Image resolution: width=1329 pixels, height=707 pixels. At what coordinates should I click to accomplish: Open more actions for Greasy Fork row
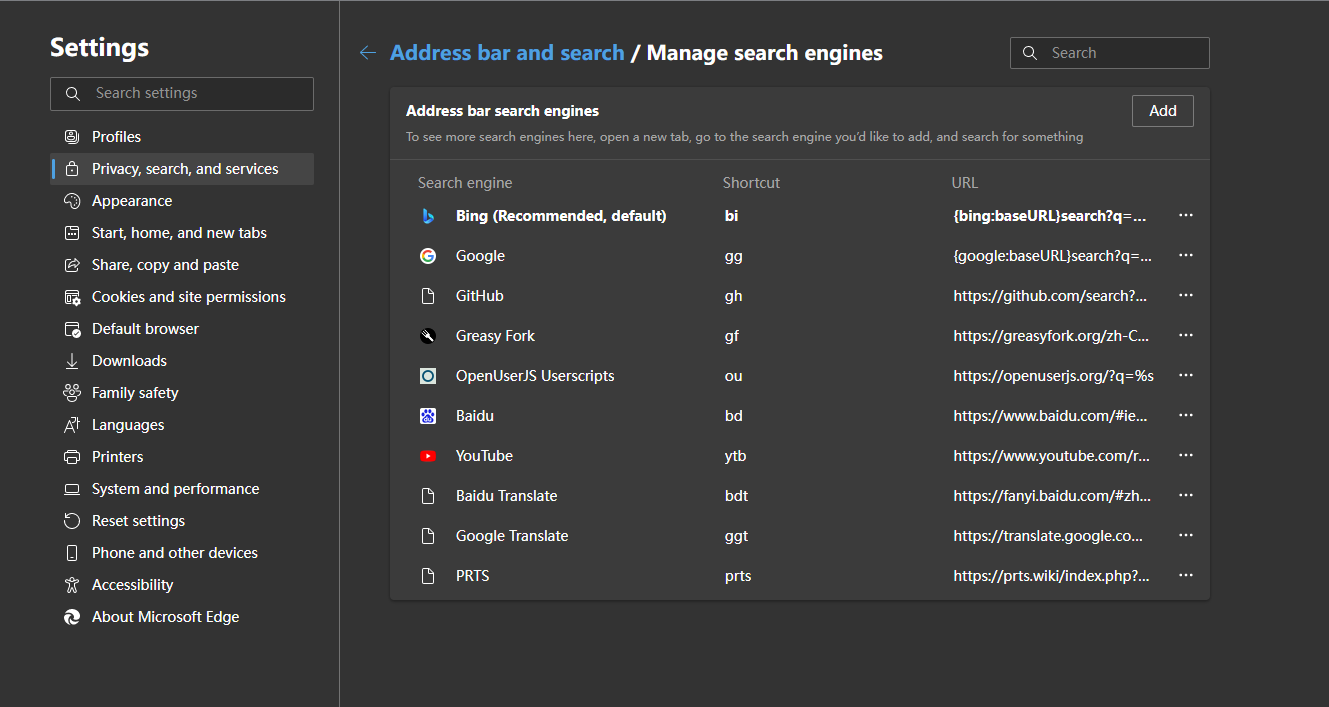coord(1186,336)
